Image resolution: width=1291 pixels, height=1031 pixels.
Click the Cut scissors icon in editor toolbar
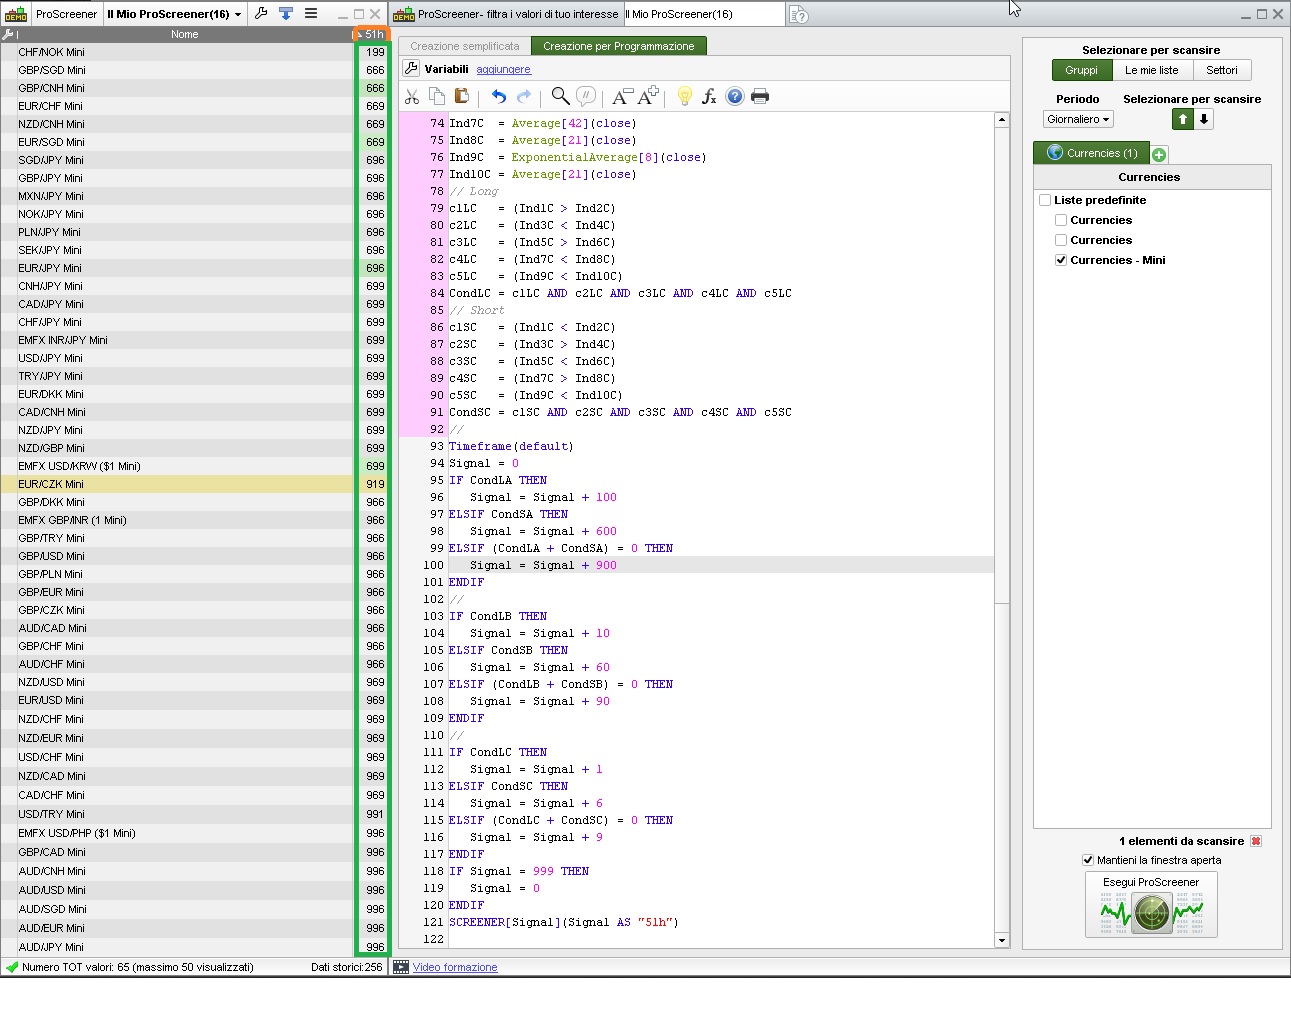(411, 96)
